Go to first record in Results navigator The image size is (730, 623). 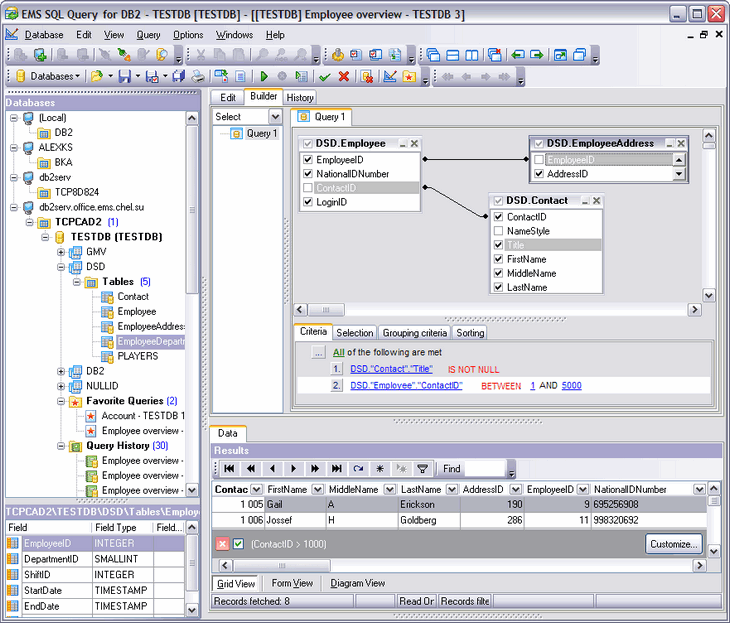tap(229, 469)
